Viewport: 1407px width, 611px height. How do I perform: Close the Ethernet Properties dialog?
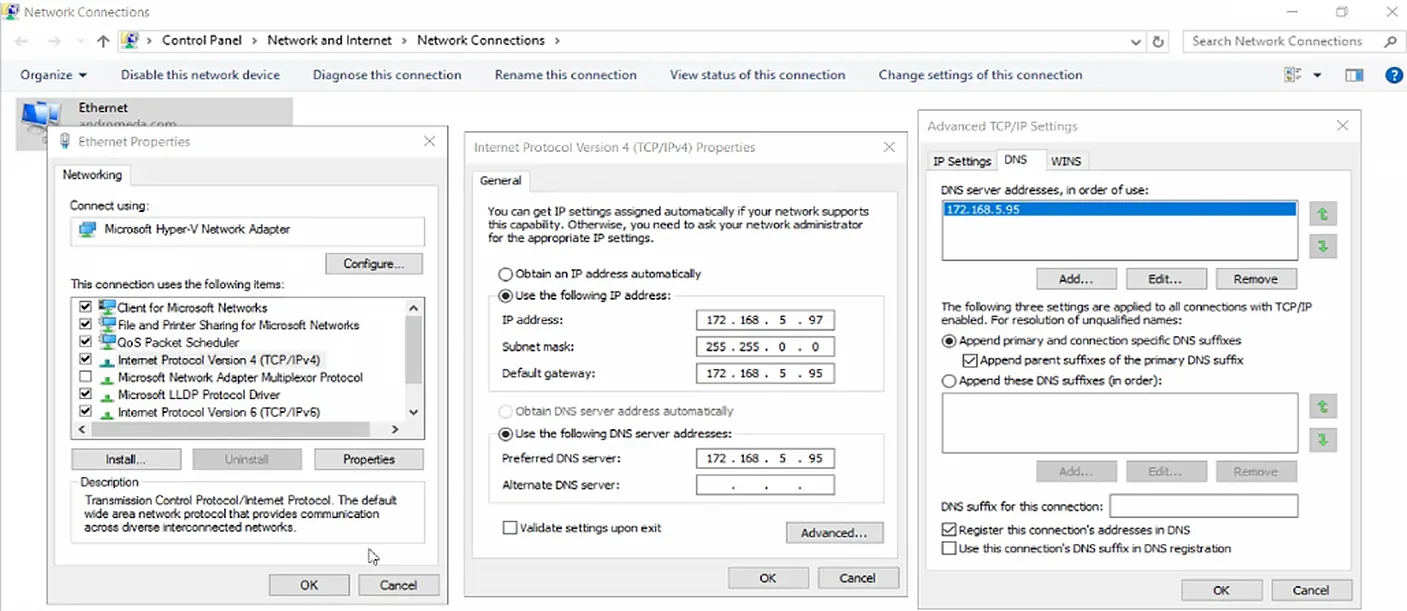coord(429,141)
